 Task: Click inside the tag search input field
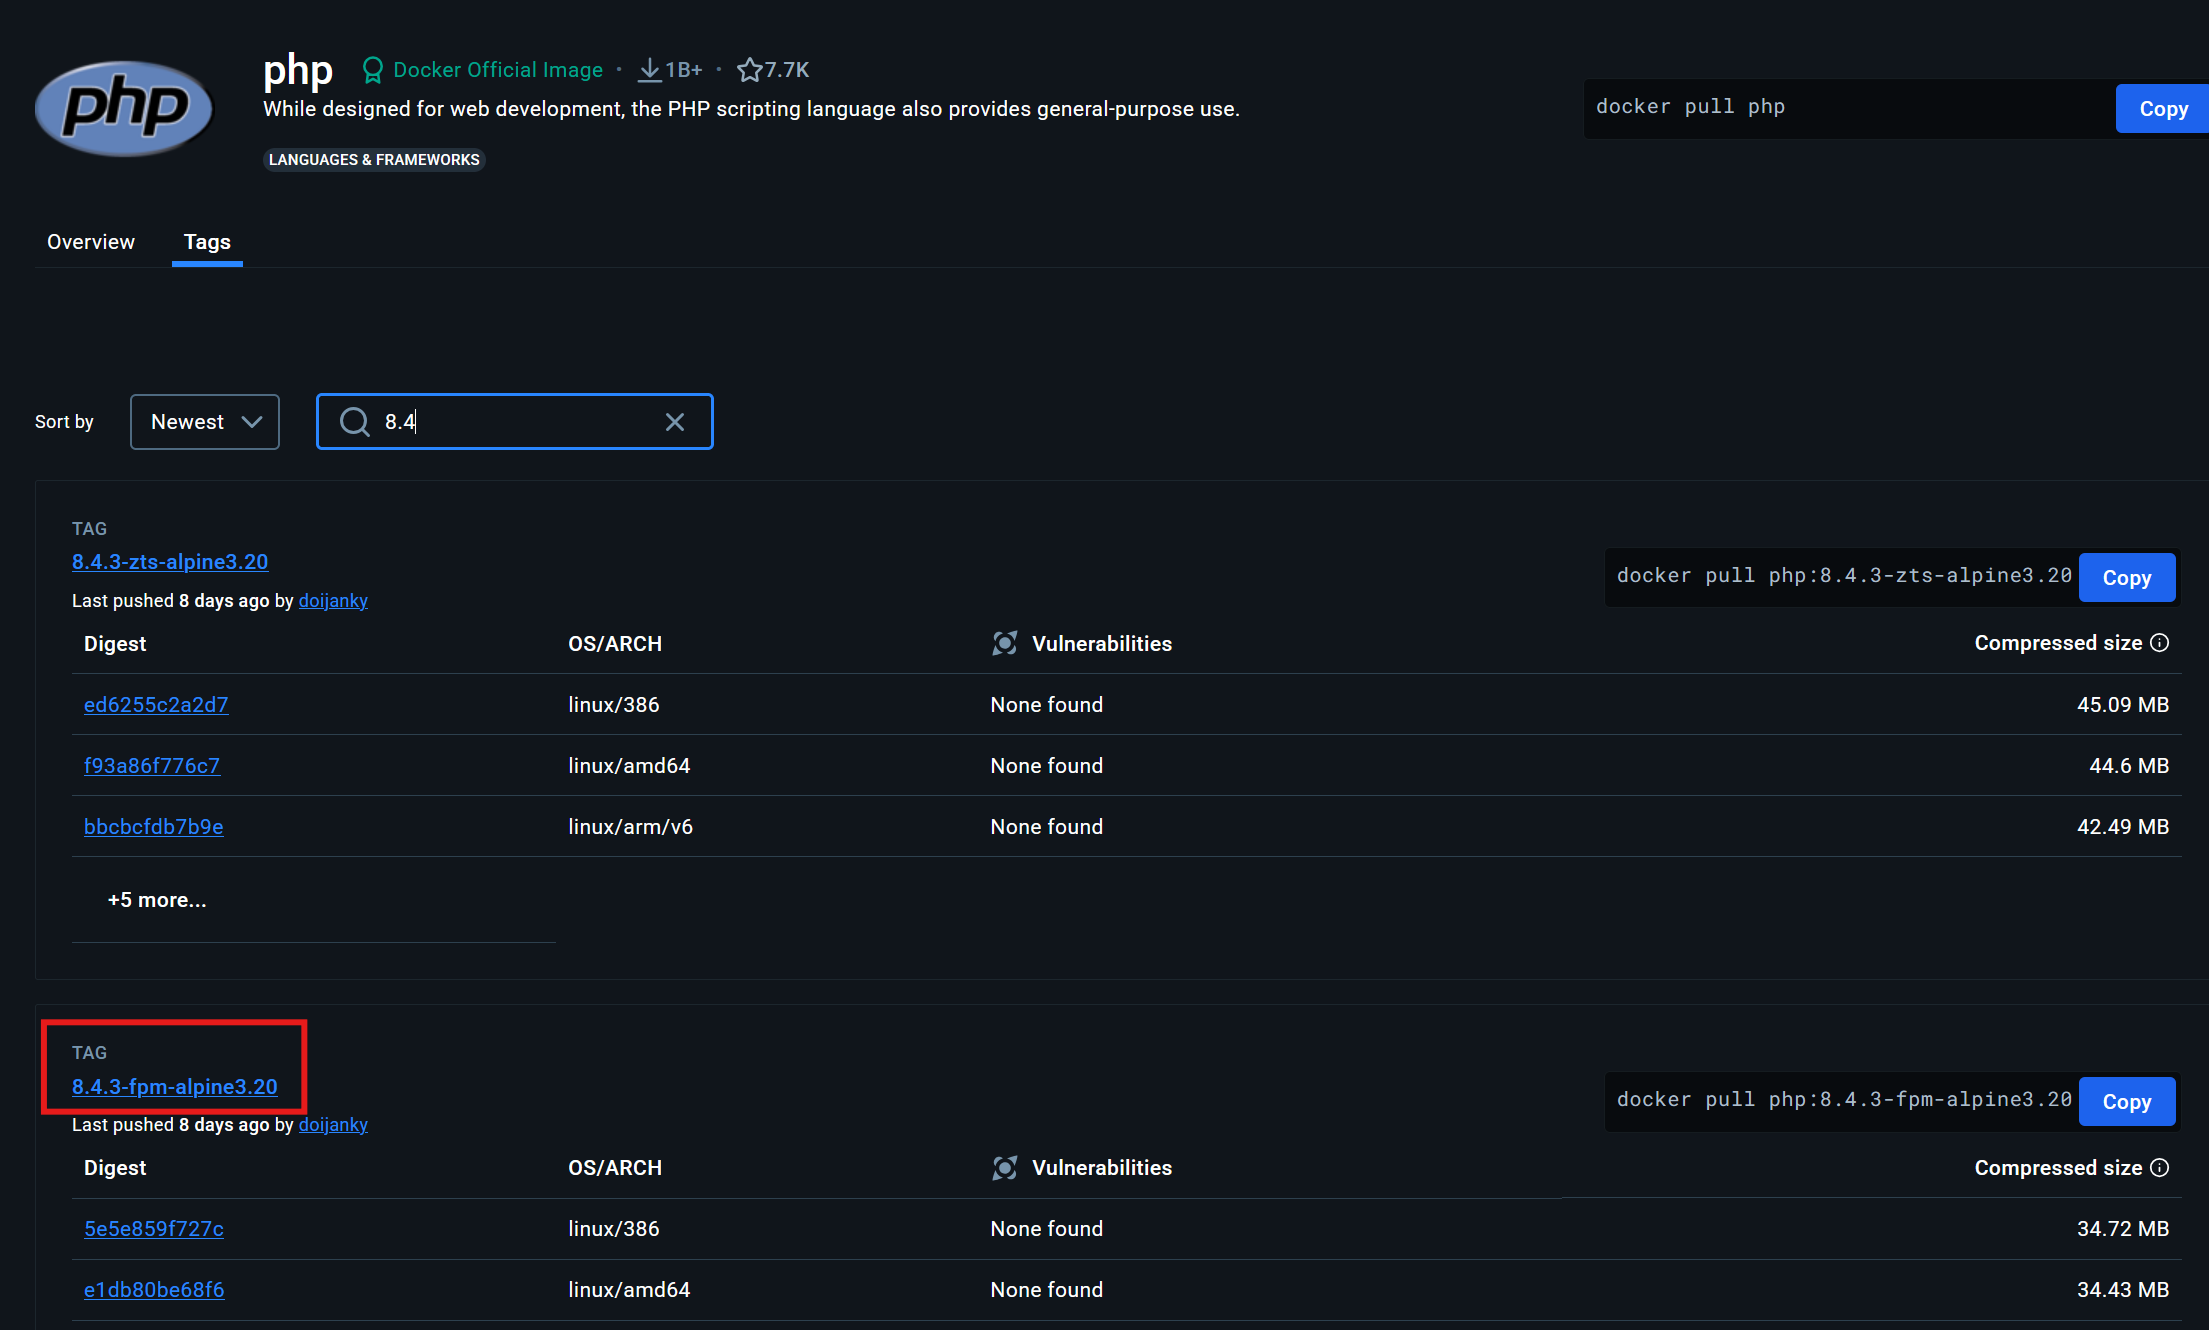pos(500,421)
